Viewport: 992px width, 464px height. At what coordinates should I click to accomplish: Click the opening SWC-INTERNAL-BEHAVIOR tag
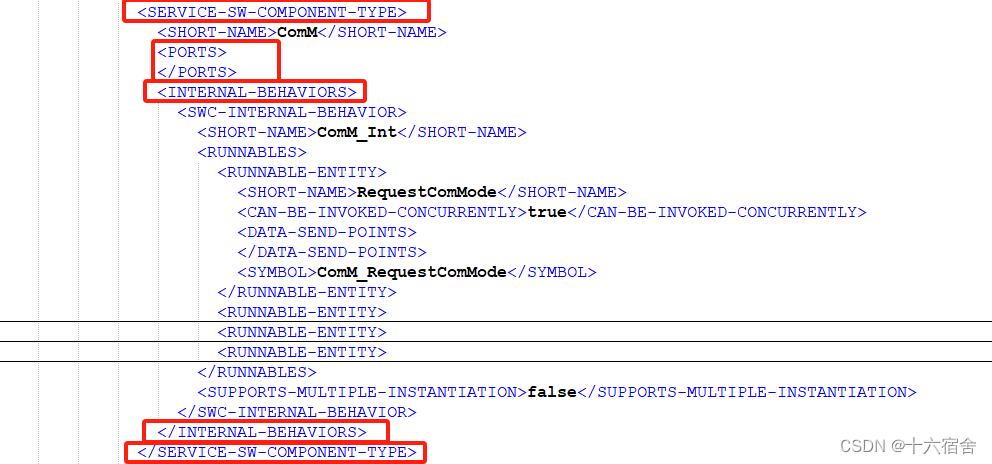click(x=292, y=112)
